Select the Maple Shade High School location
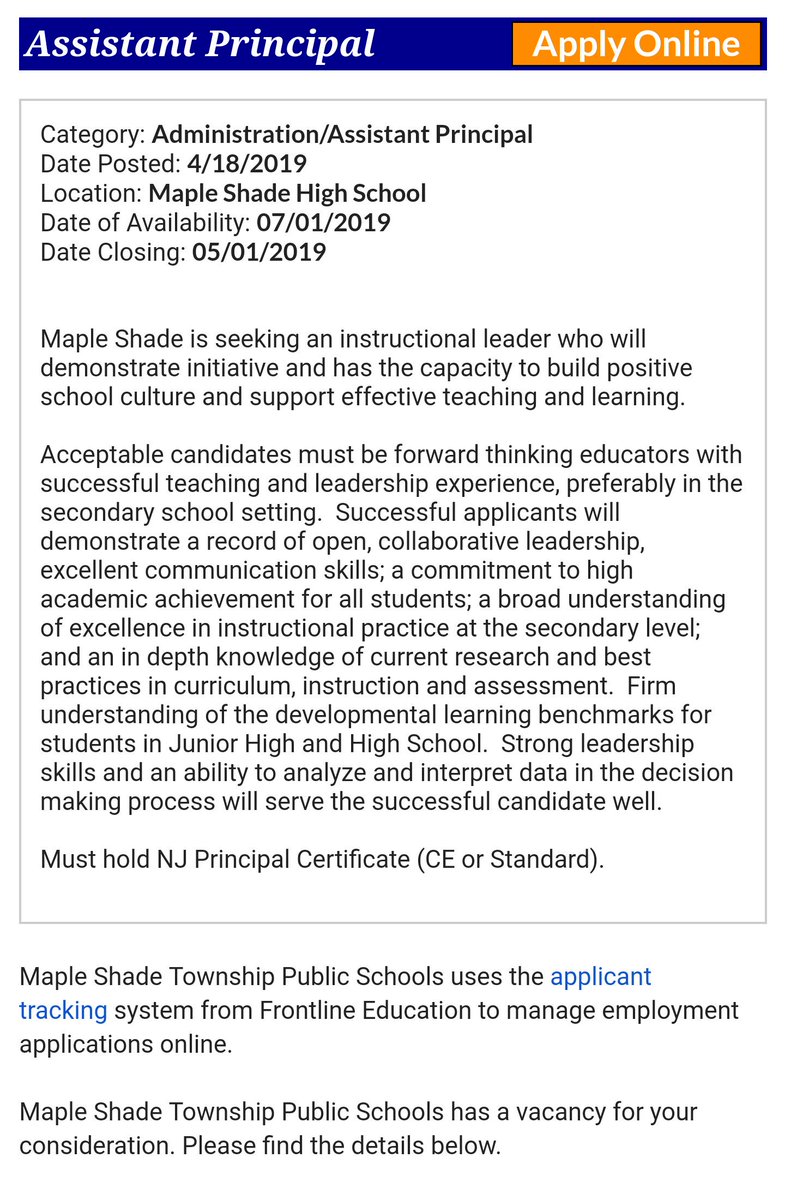Image resolution: width=785 pixels, height=1200 pixels. 288,193
